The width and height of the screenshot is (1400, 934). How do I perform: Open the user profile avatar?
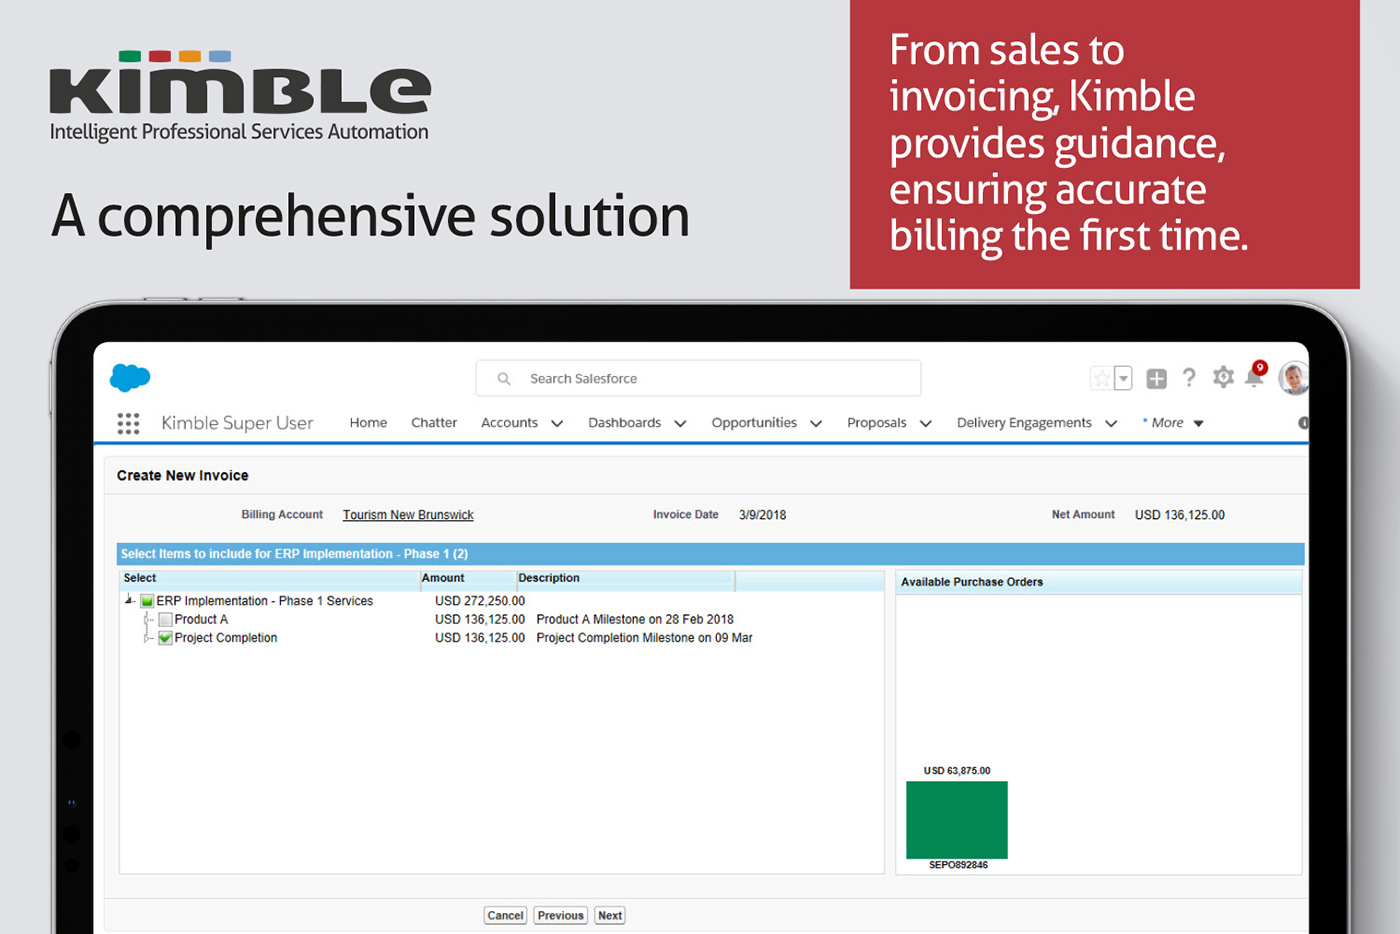[1294, 378]
